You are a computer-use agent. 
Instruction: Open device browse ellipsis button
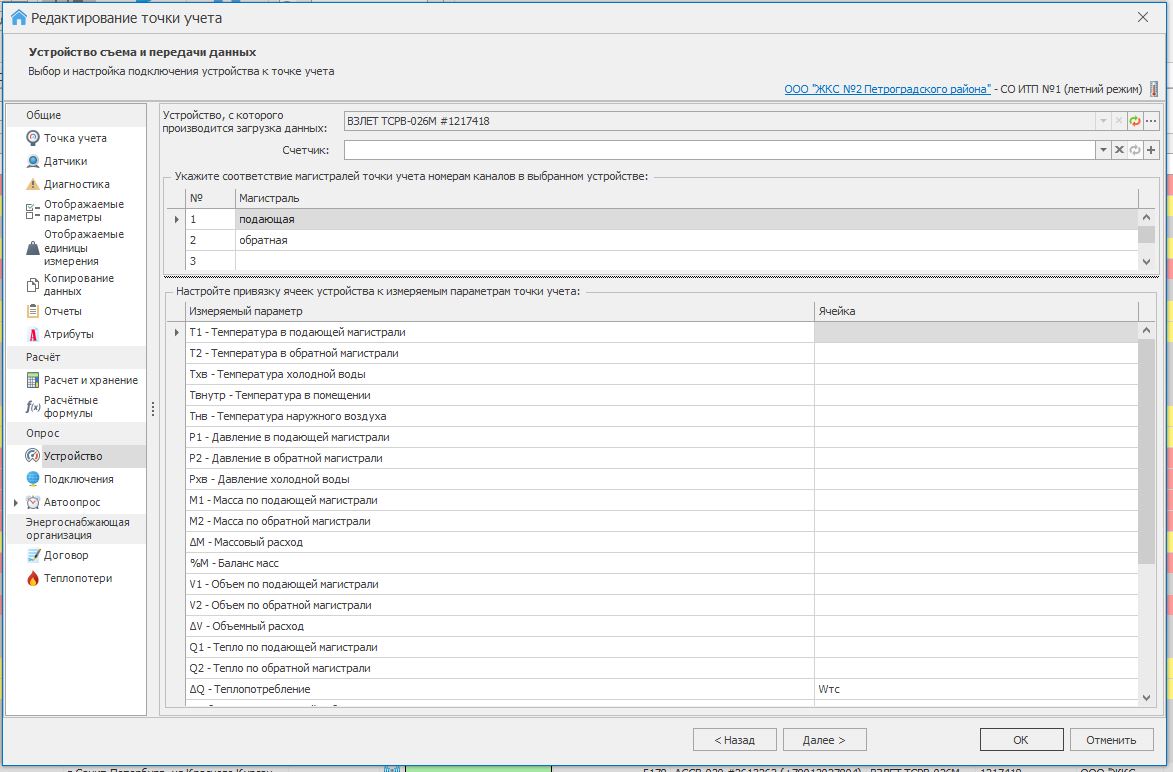click(x=1151, y=121)
